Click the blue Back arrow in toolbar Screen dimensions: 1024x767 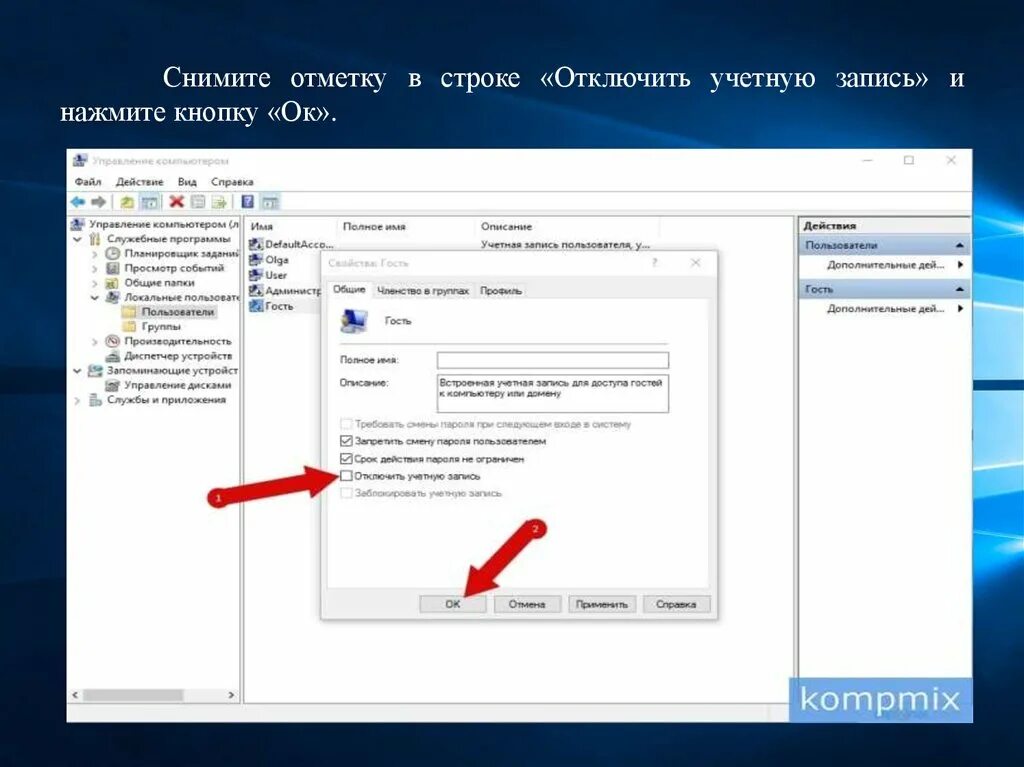tap(78, 202)
